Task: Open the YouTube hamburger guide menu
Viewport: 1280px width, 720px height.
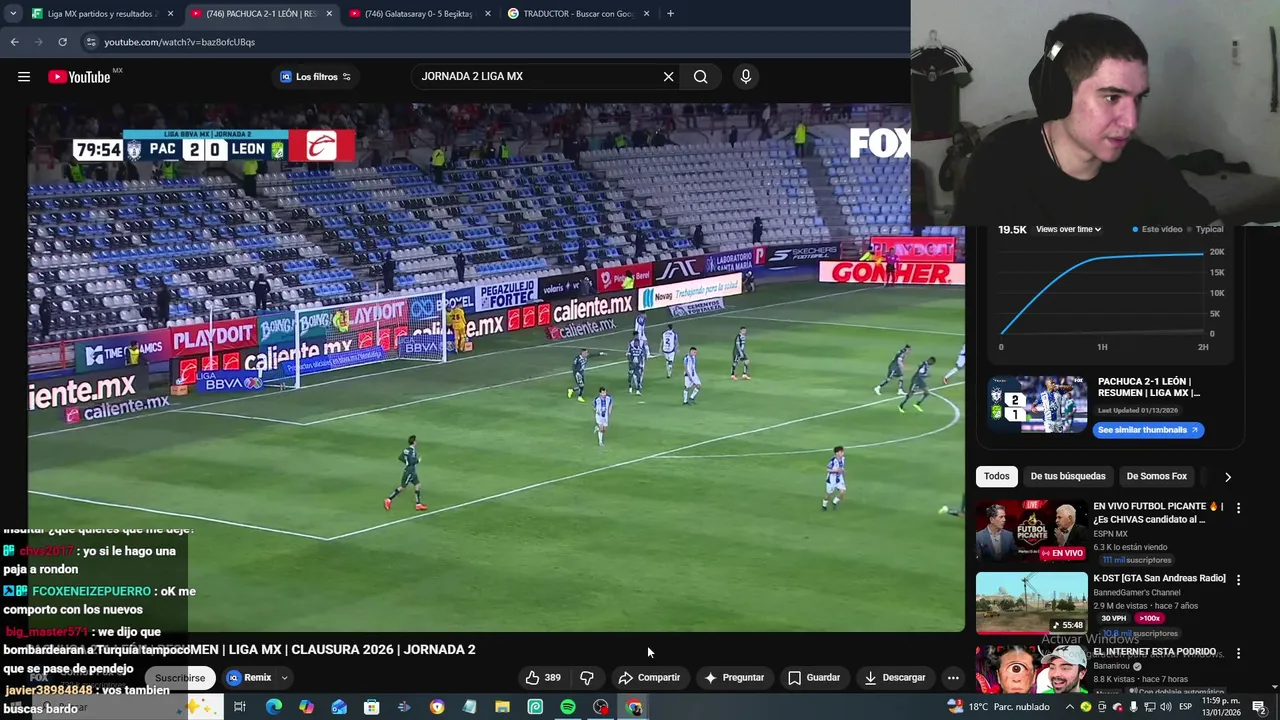Action: click(24, 77)
